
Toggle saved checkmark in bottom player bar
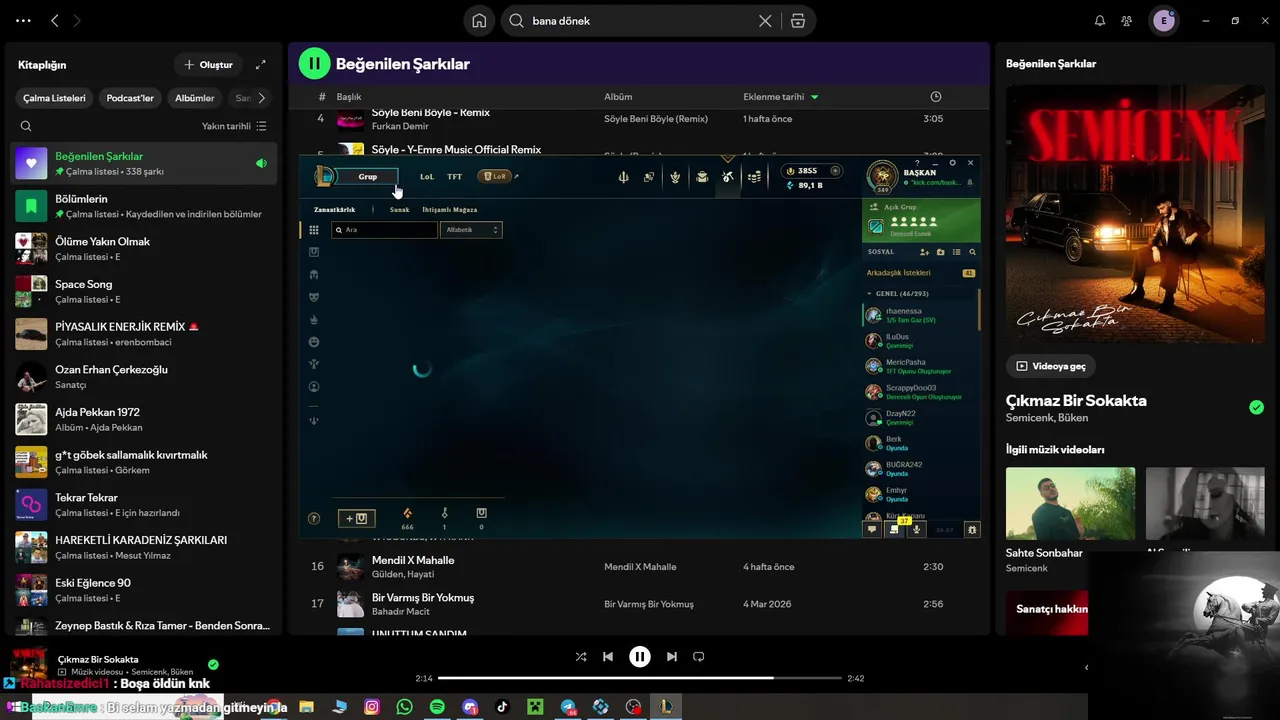click(x=213, y=664)
